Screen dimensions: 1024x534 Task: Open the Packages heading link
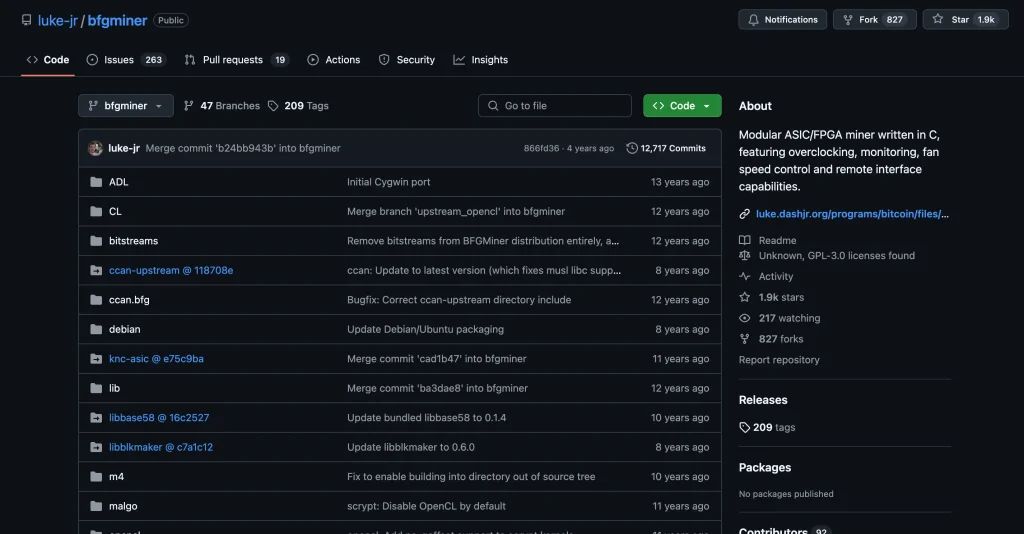pyautogui.click(x=765, y=467)
